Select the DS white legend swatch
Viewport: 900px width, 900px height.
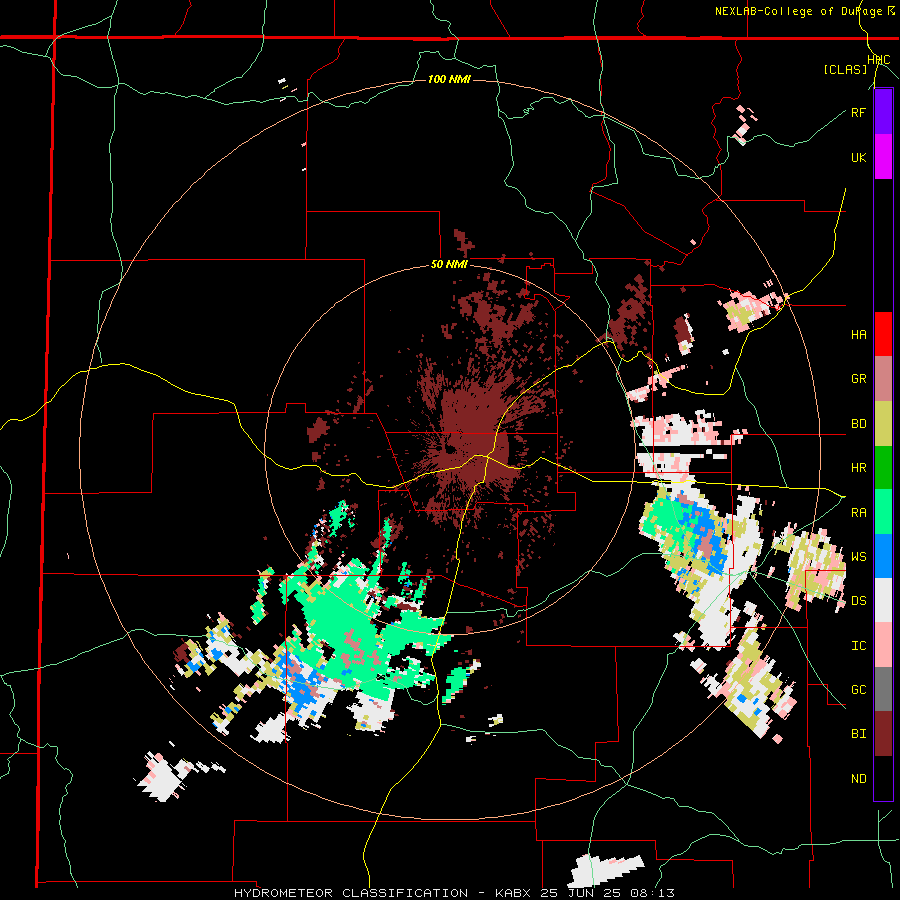tap(883, 600)
